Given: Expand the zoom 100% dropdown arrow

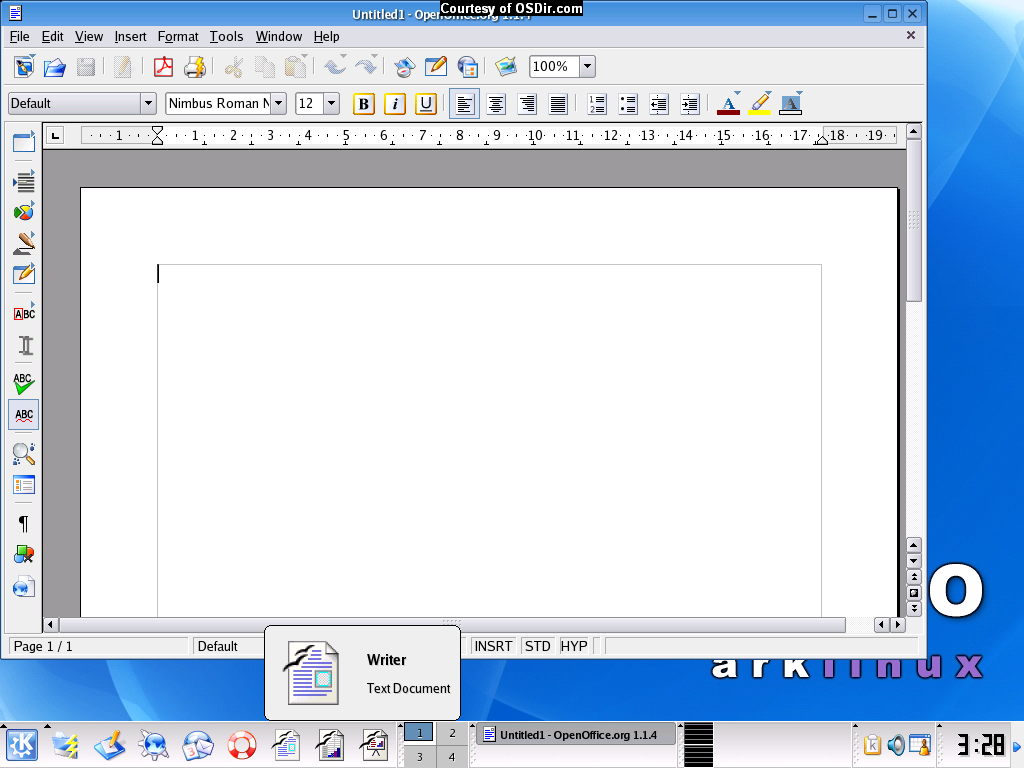Looking at the screenshot, I should 587,66.
